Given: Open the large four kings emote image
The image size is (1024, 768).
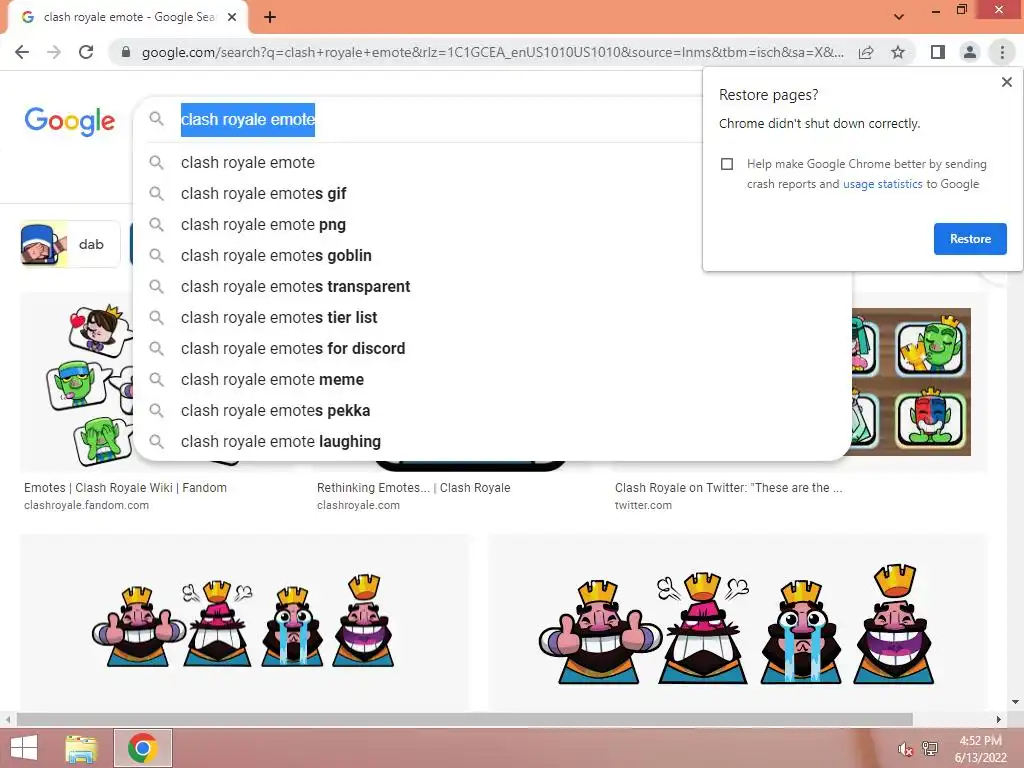Looking at the screenshot, I should point(738,622).
